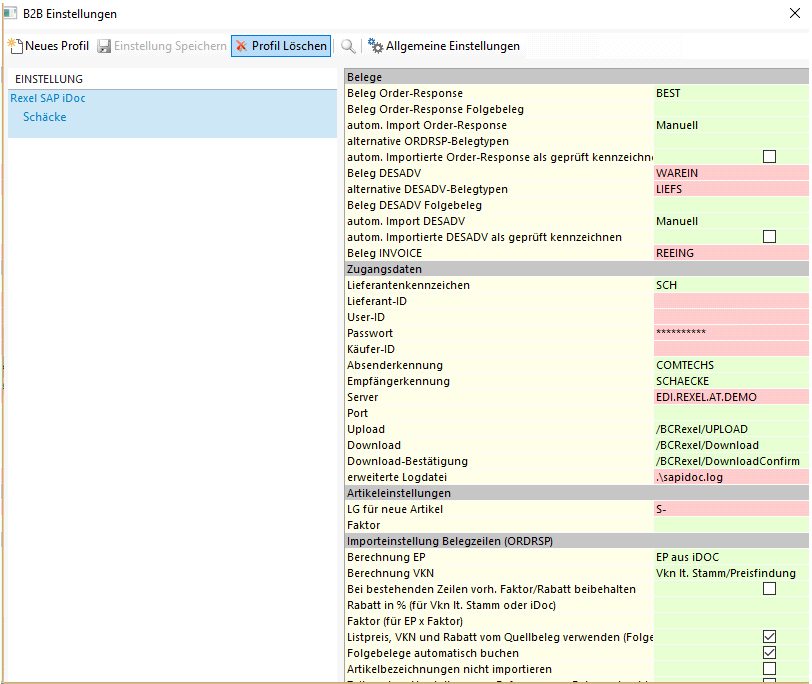Screen dimensions: 812x684
Task: Click the magnifier search icon in toolbar
Action: [x=348, y=46]
